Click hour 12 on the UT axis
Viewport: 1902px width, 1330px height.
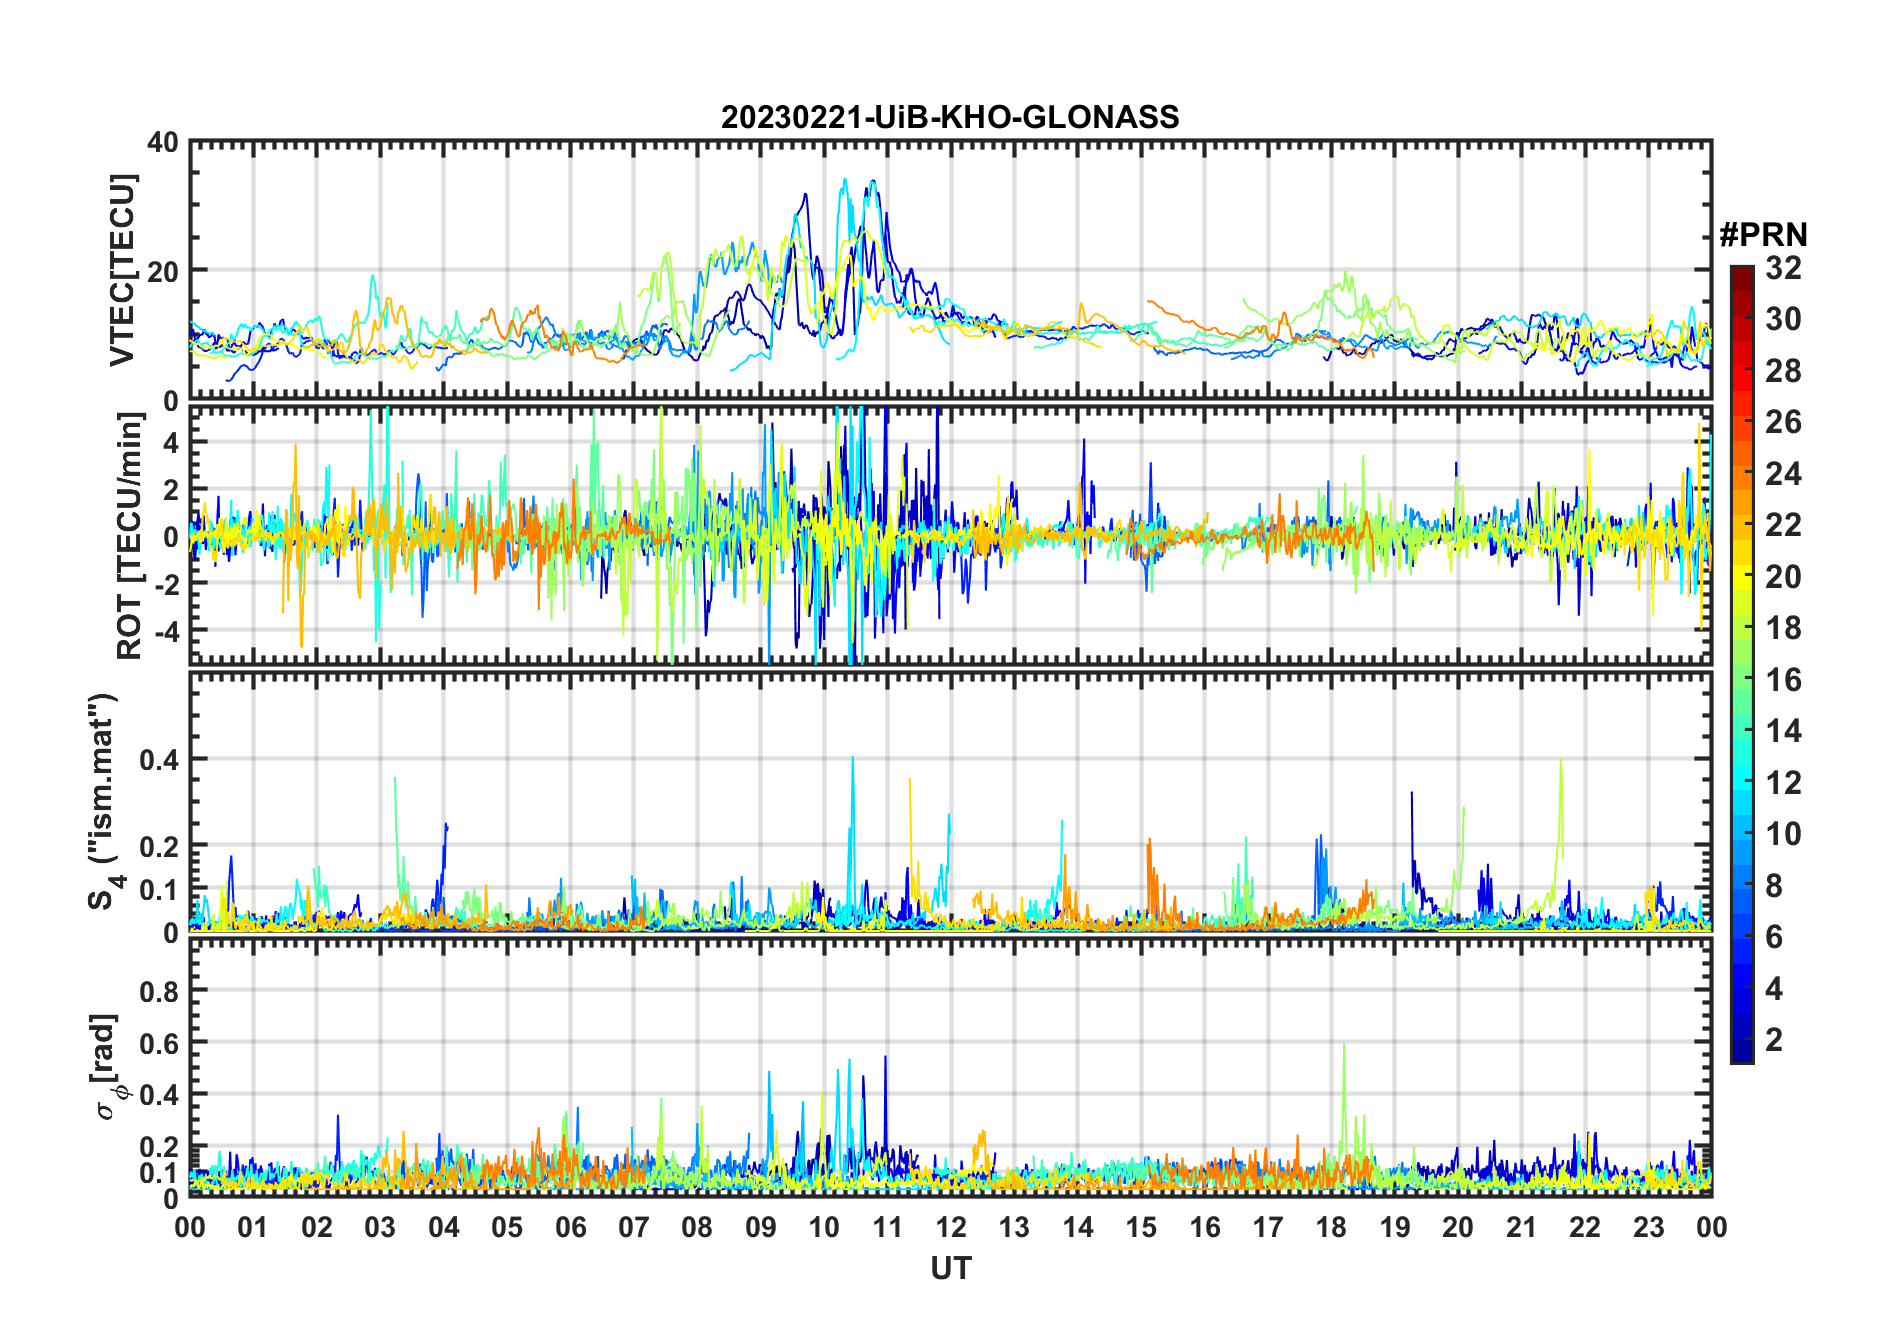(951, 1228)
